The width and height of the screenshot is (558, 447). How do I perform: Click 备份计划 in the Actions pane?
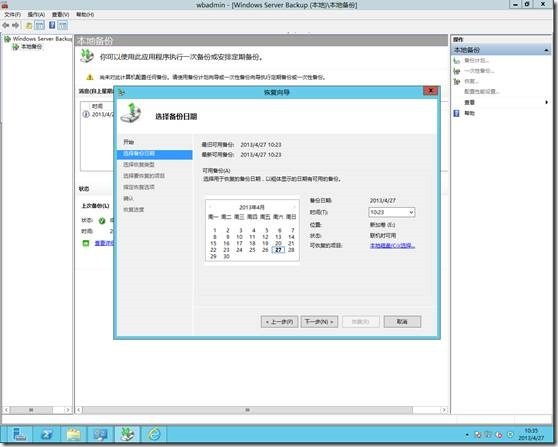(477, 61)
